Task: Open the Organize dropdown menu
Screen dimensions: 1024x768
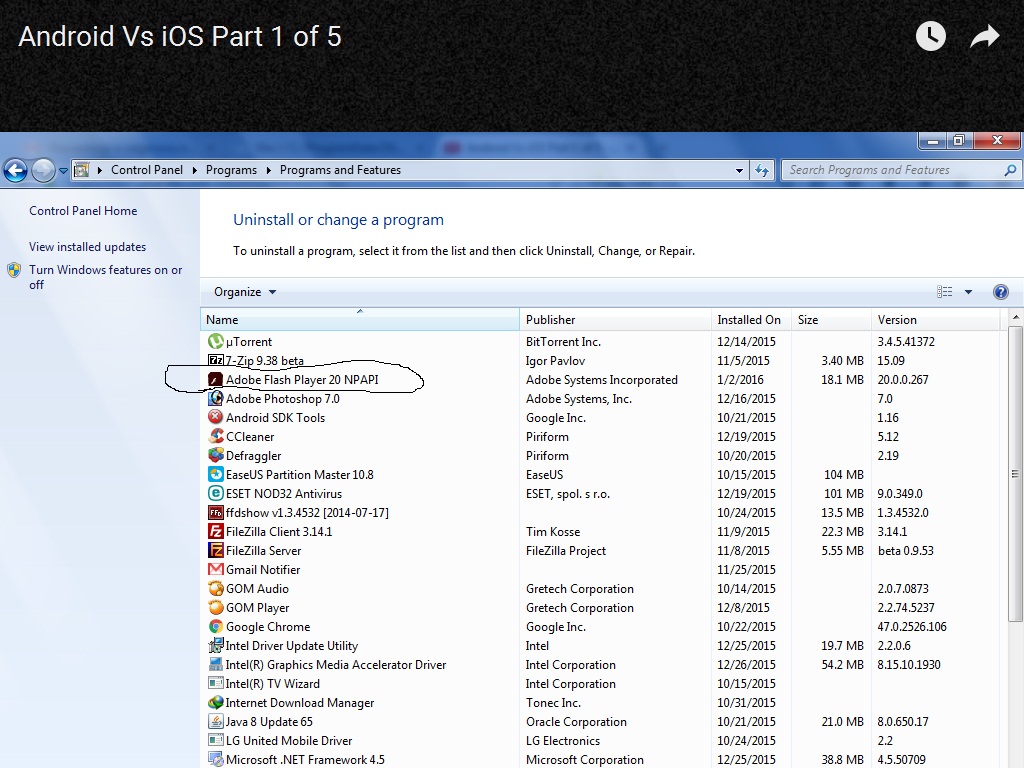Action: 245,292
